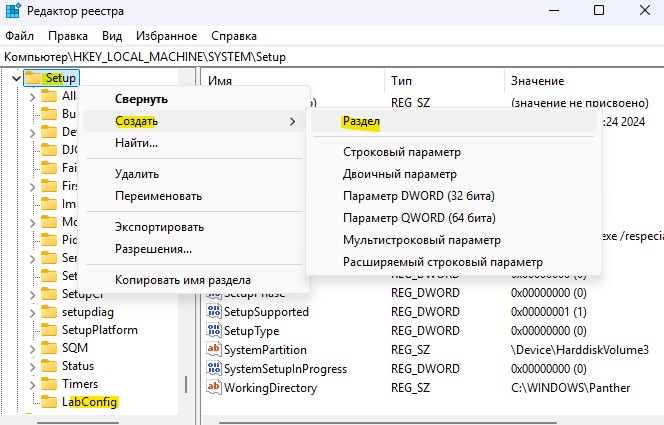Expand the Status key
Image resolution: width=664 pixels, height=425 pixels.
tap(32, 367)
